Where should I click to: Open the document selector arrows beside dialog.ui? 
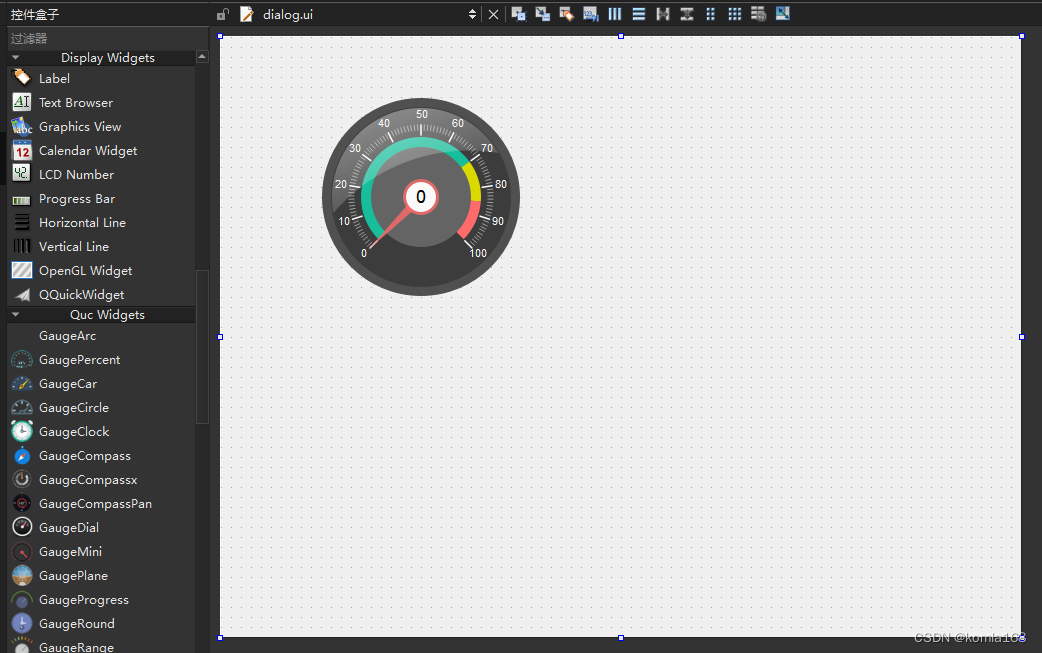pos(471,13)
